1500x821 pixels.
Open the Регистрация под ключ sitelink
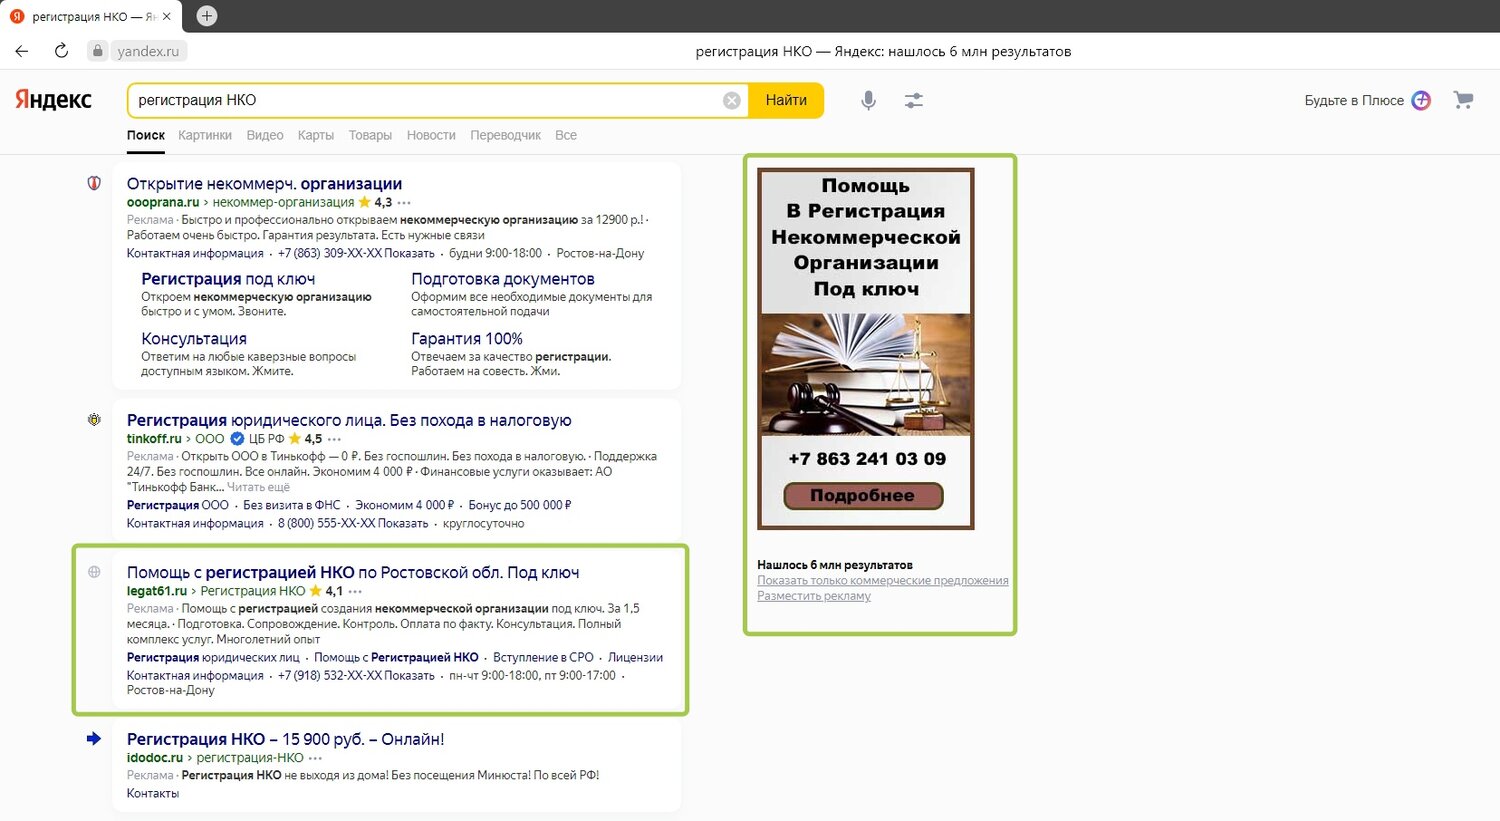coord(228,279)
